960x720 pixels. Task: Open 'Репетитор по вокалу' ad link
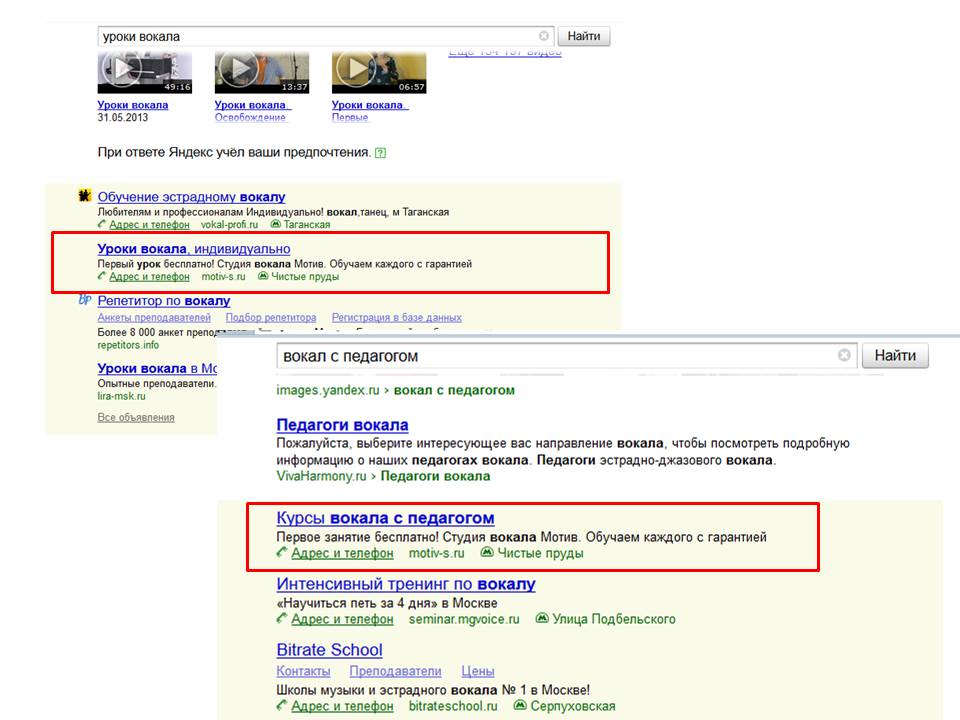pos(164,301)
